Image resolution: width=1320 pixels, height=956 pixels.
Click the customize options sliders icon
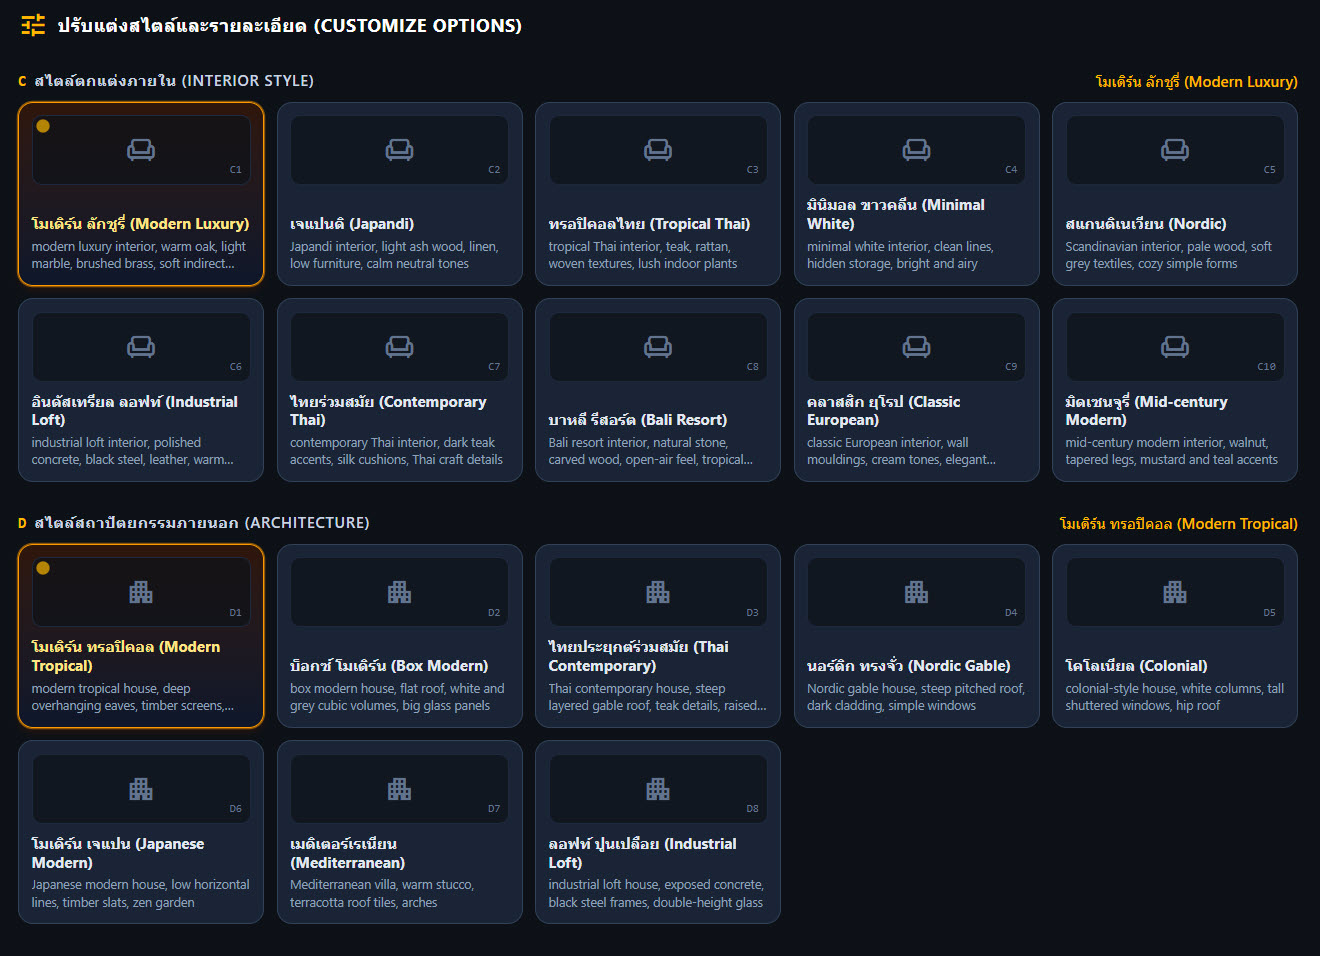point(33,25)
